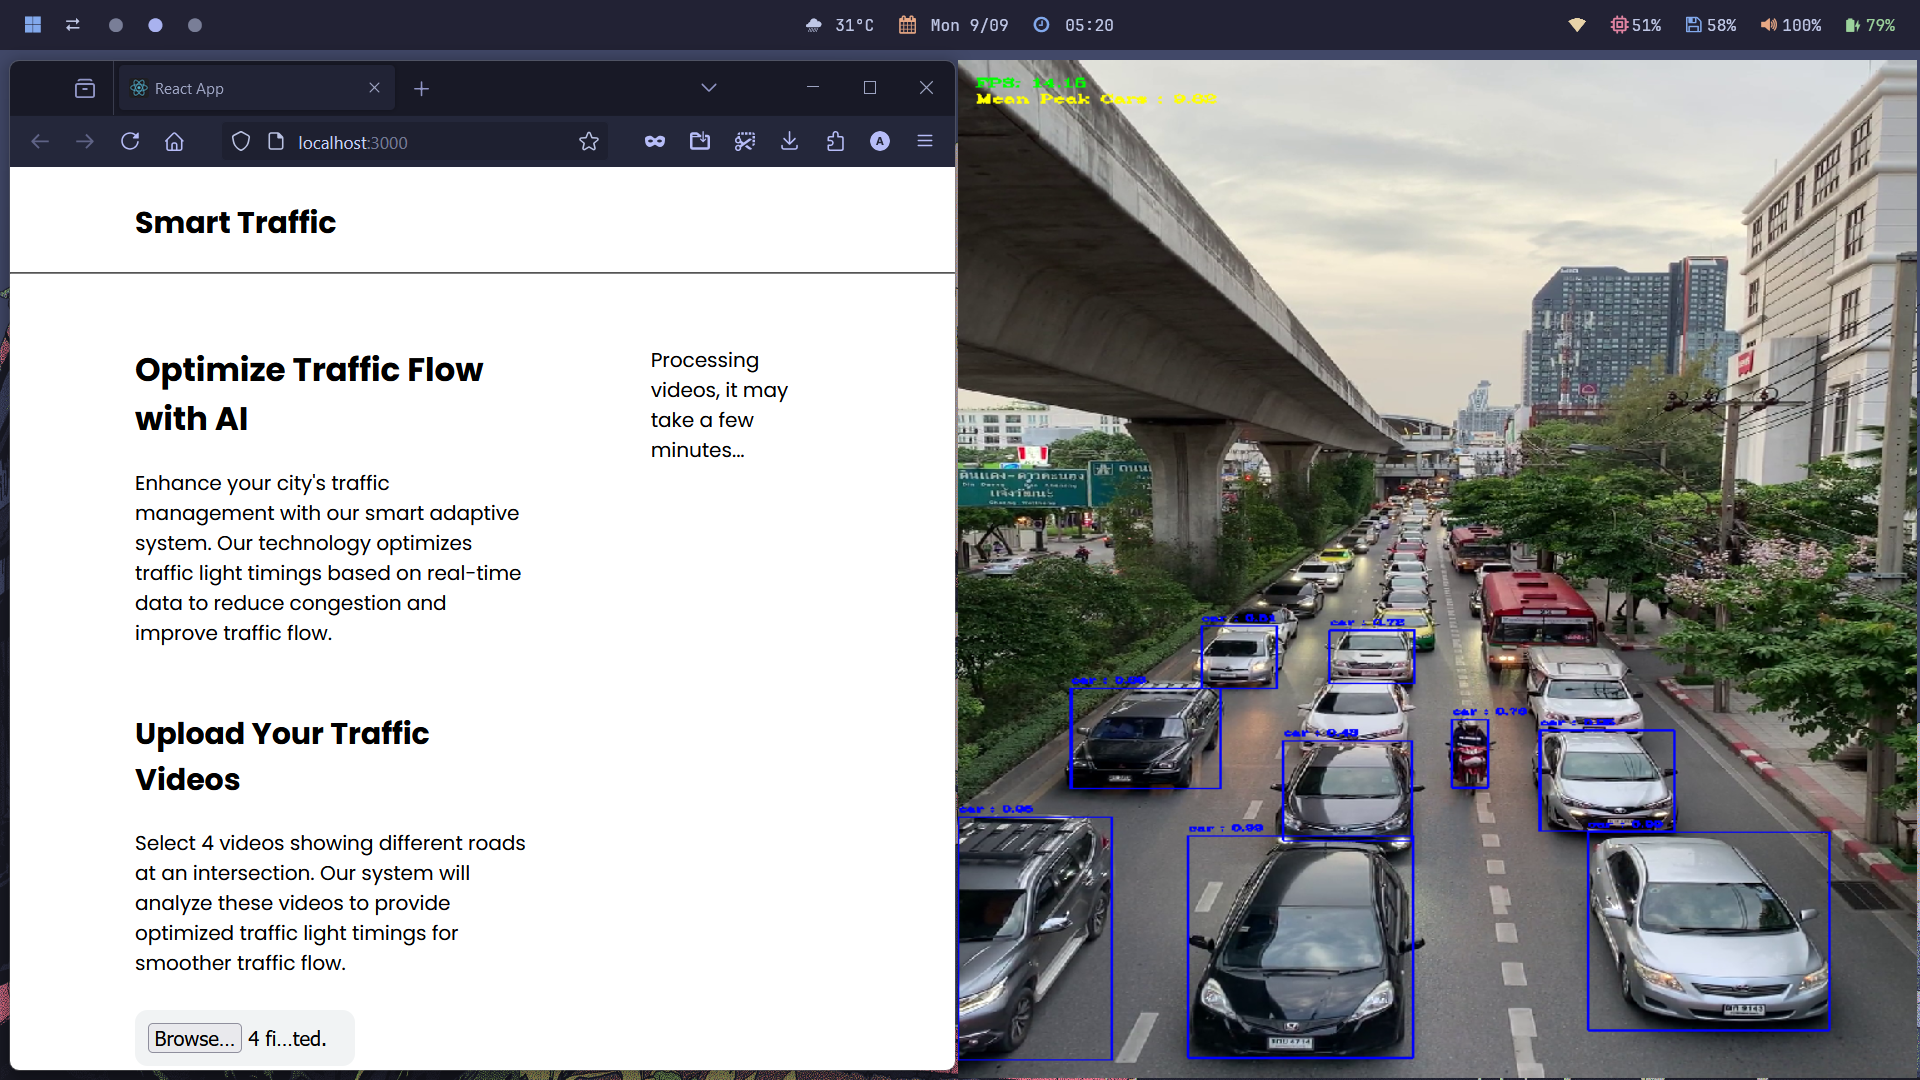
Task: Show site information for localhost
Action: pos(276,142)
